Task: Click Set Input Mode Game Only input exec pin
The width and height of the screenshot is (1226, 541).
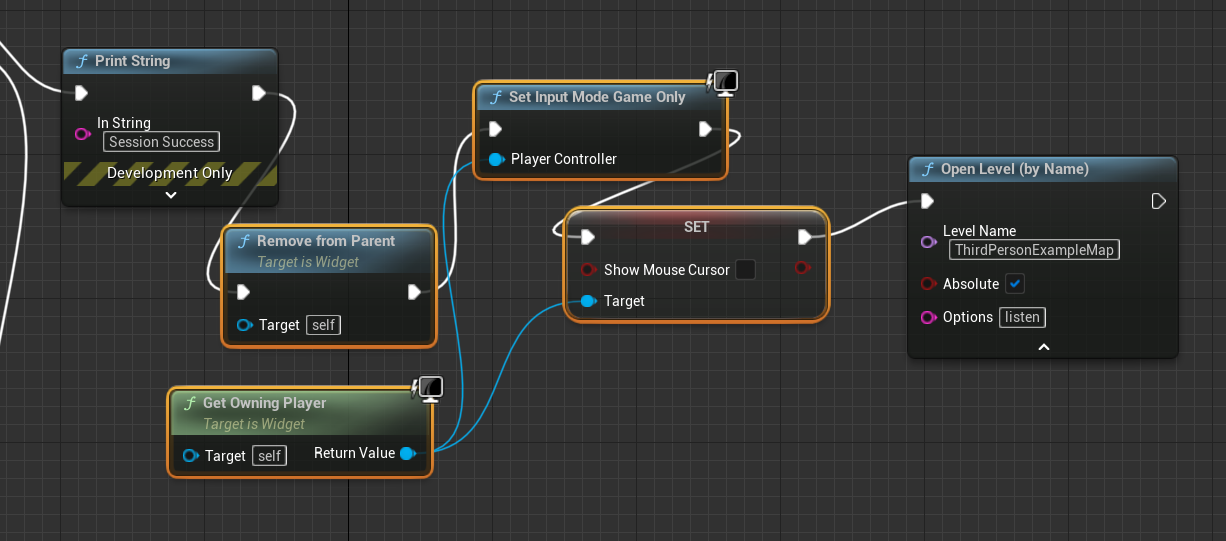Action: click(495, 129)
